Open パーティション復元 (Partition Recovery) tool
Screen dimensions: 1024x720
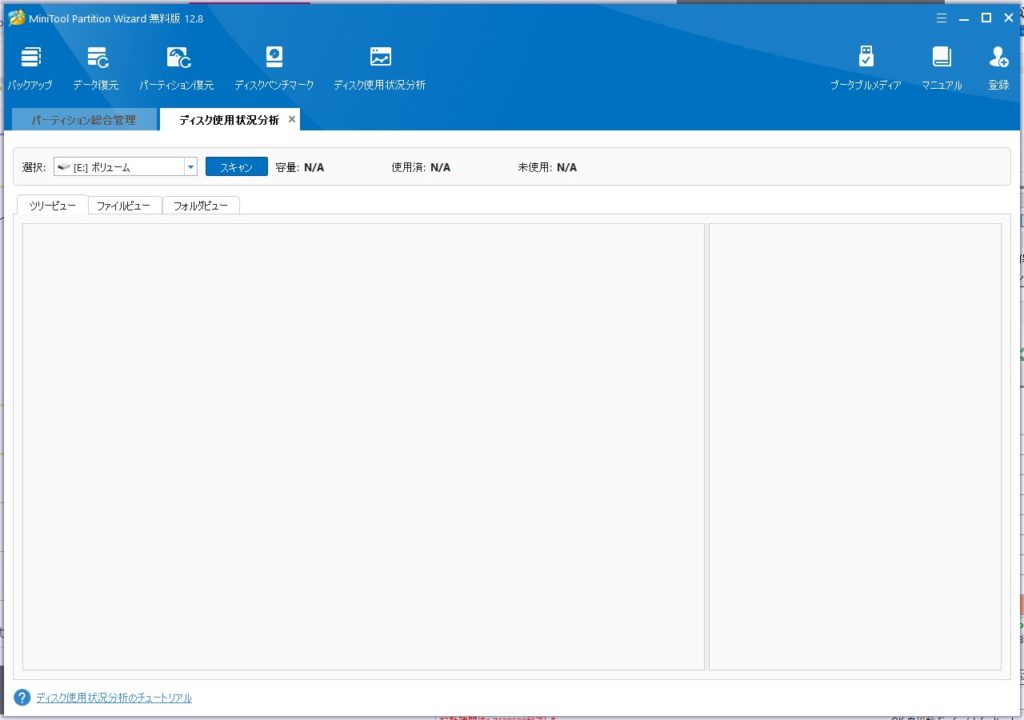click(x=177, y=58)
